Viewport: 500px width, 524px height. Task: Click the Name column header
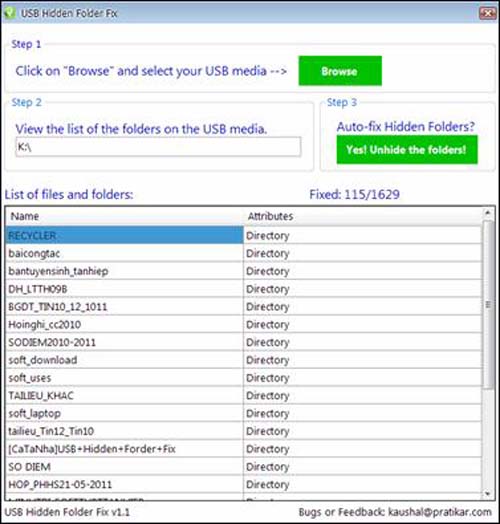pos(124,216)
